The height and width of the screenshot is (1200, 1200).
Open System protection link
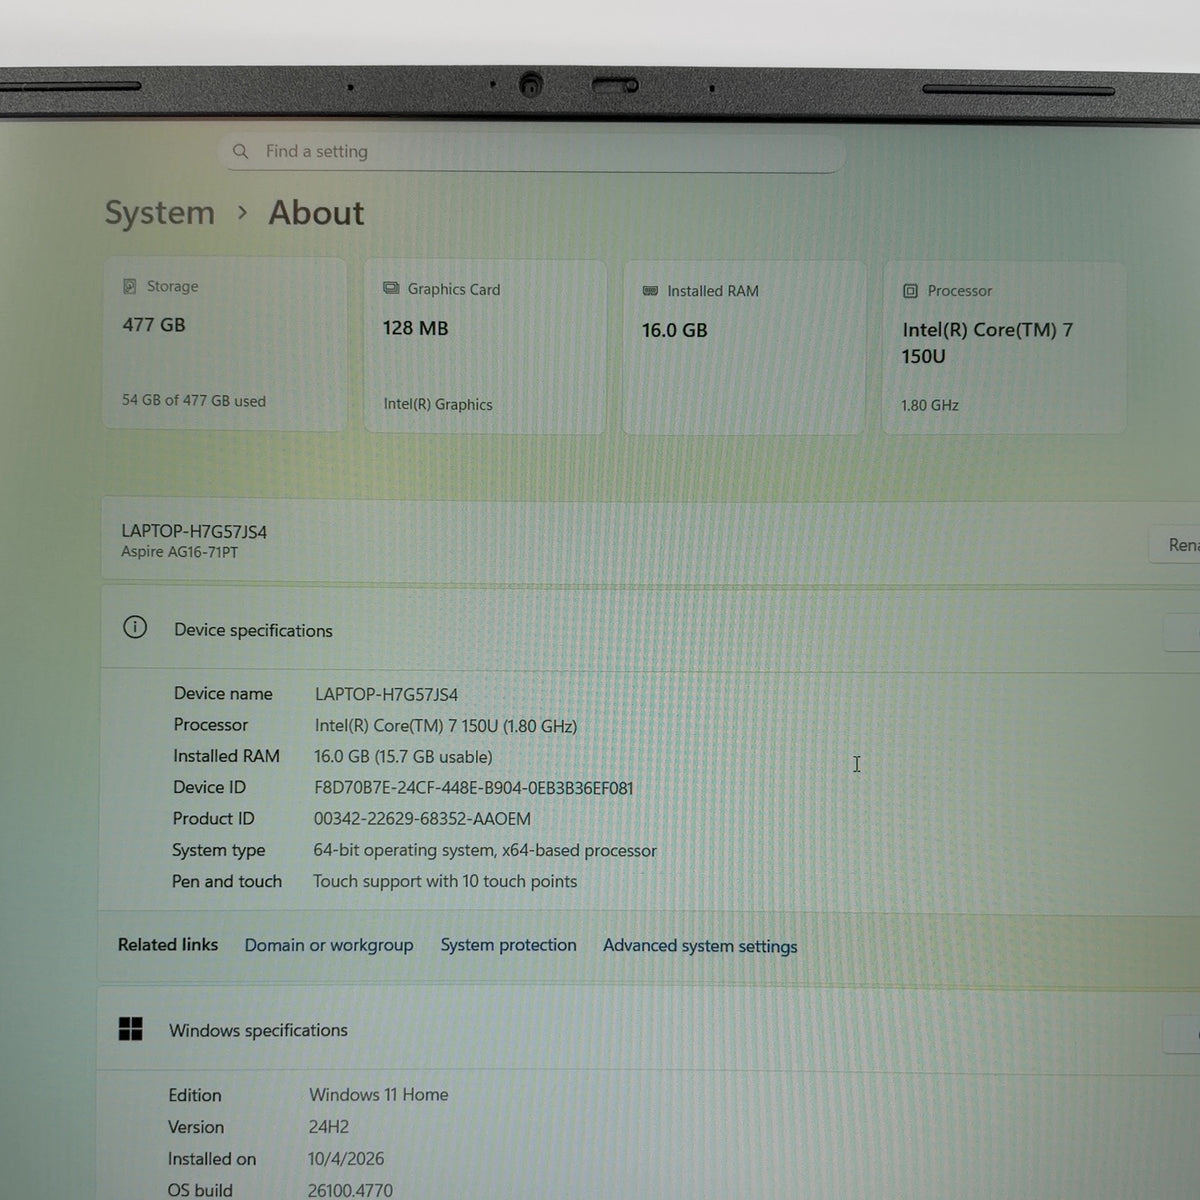508,945
